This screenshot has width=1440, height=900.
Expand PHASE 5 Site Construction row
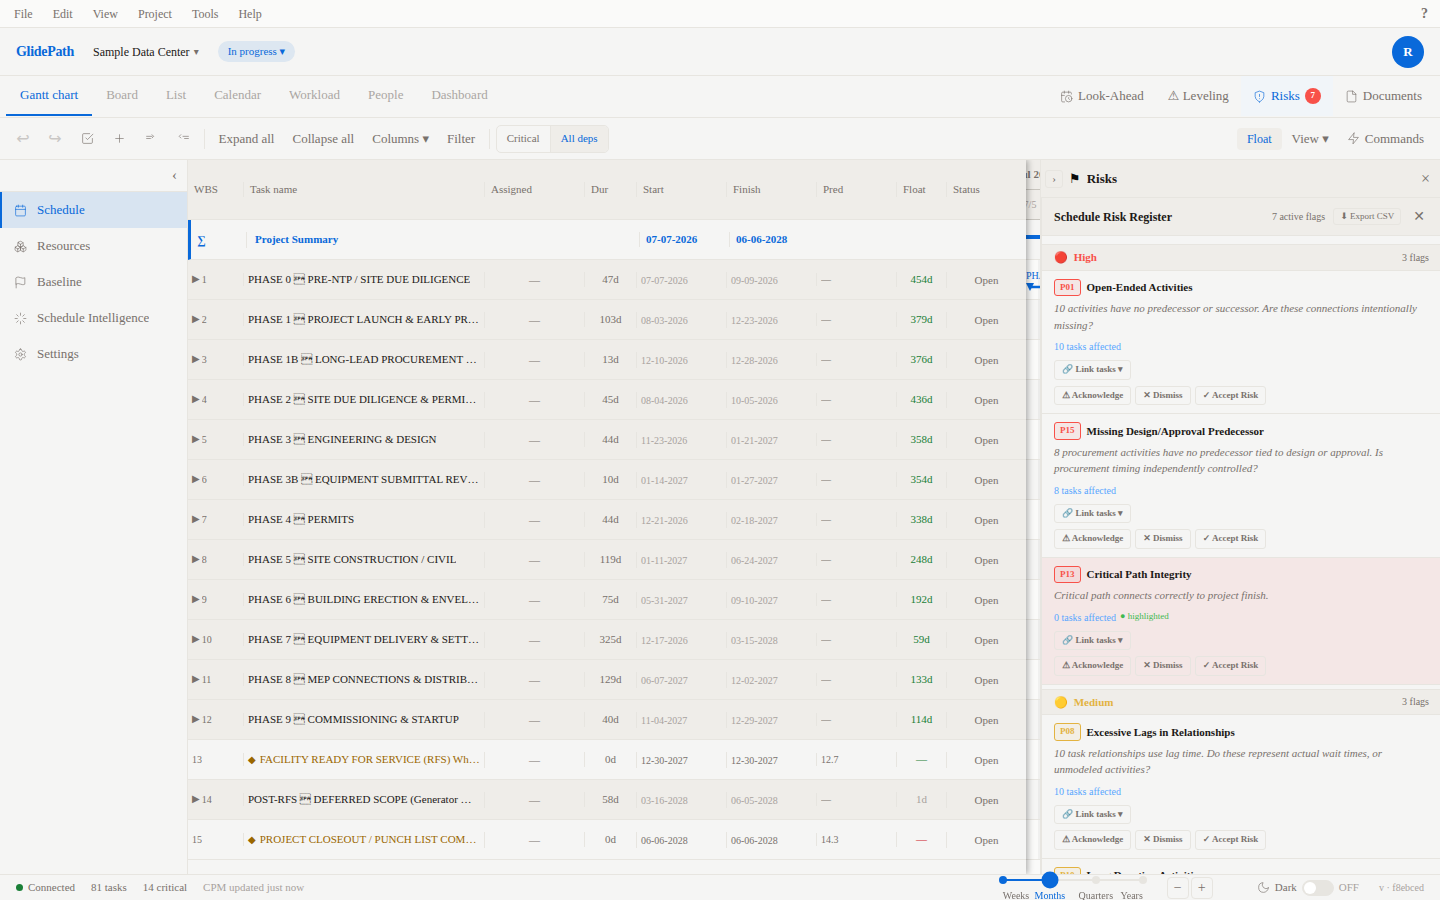196,559
